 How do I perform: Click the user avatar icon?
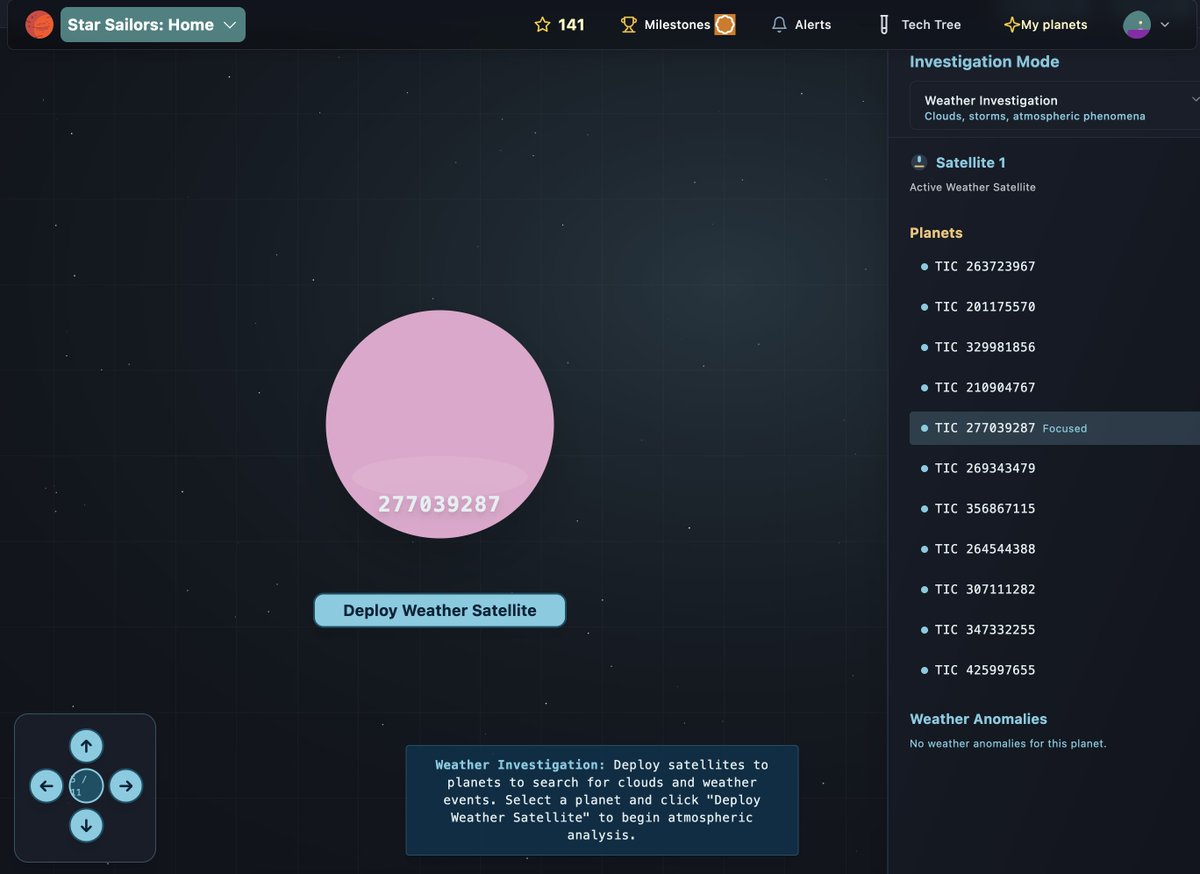(1137, 24)
